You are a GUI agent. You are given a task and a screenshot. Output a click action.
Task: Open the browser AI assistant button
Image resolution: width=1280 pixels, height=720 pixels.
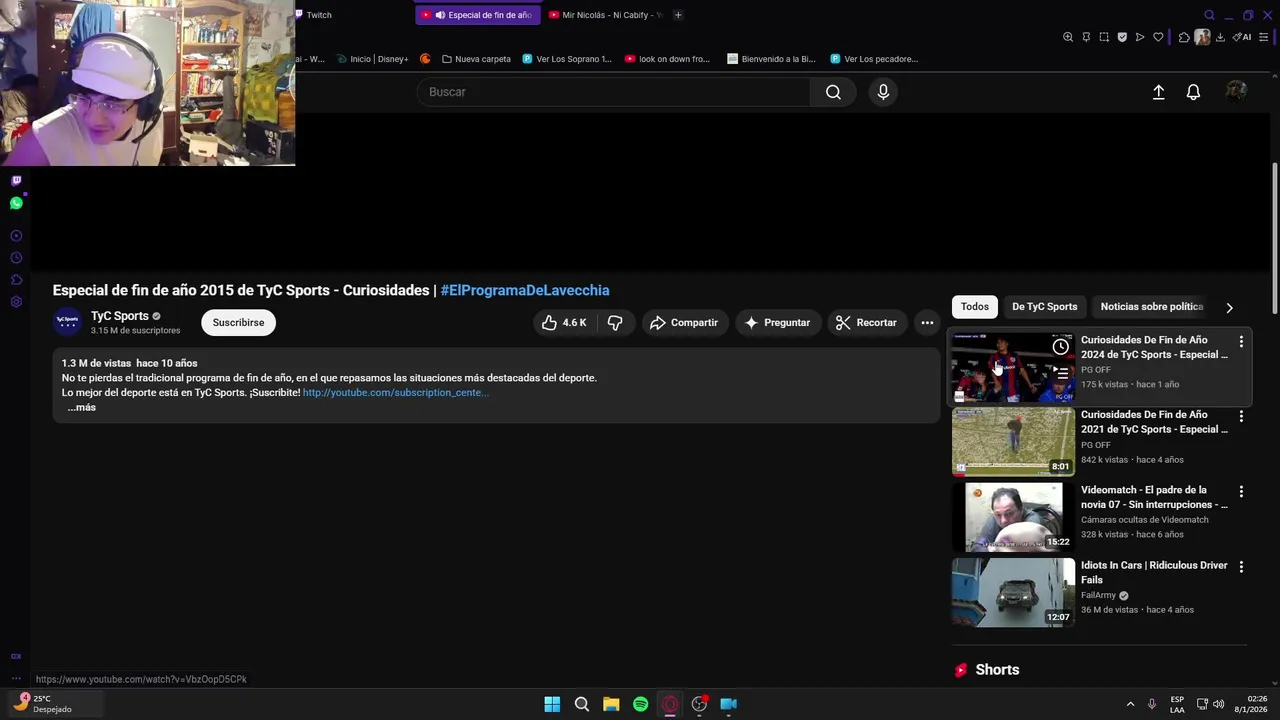point(1242,37)
